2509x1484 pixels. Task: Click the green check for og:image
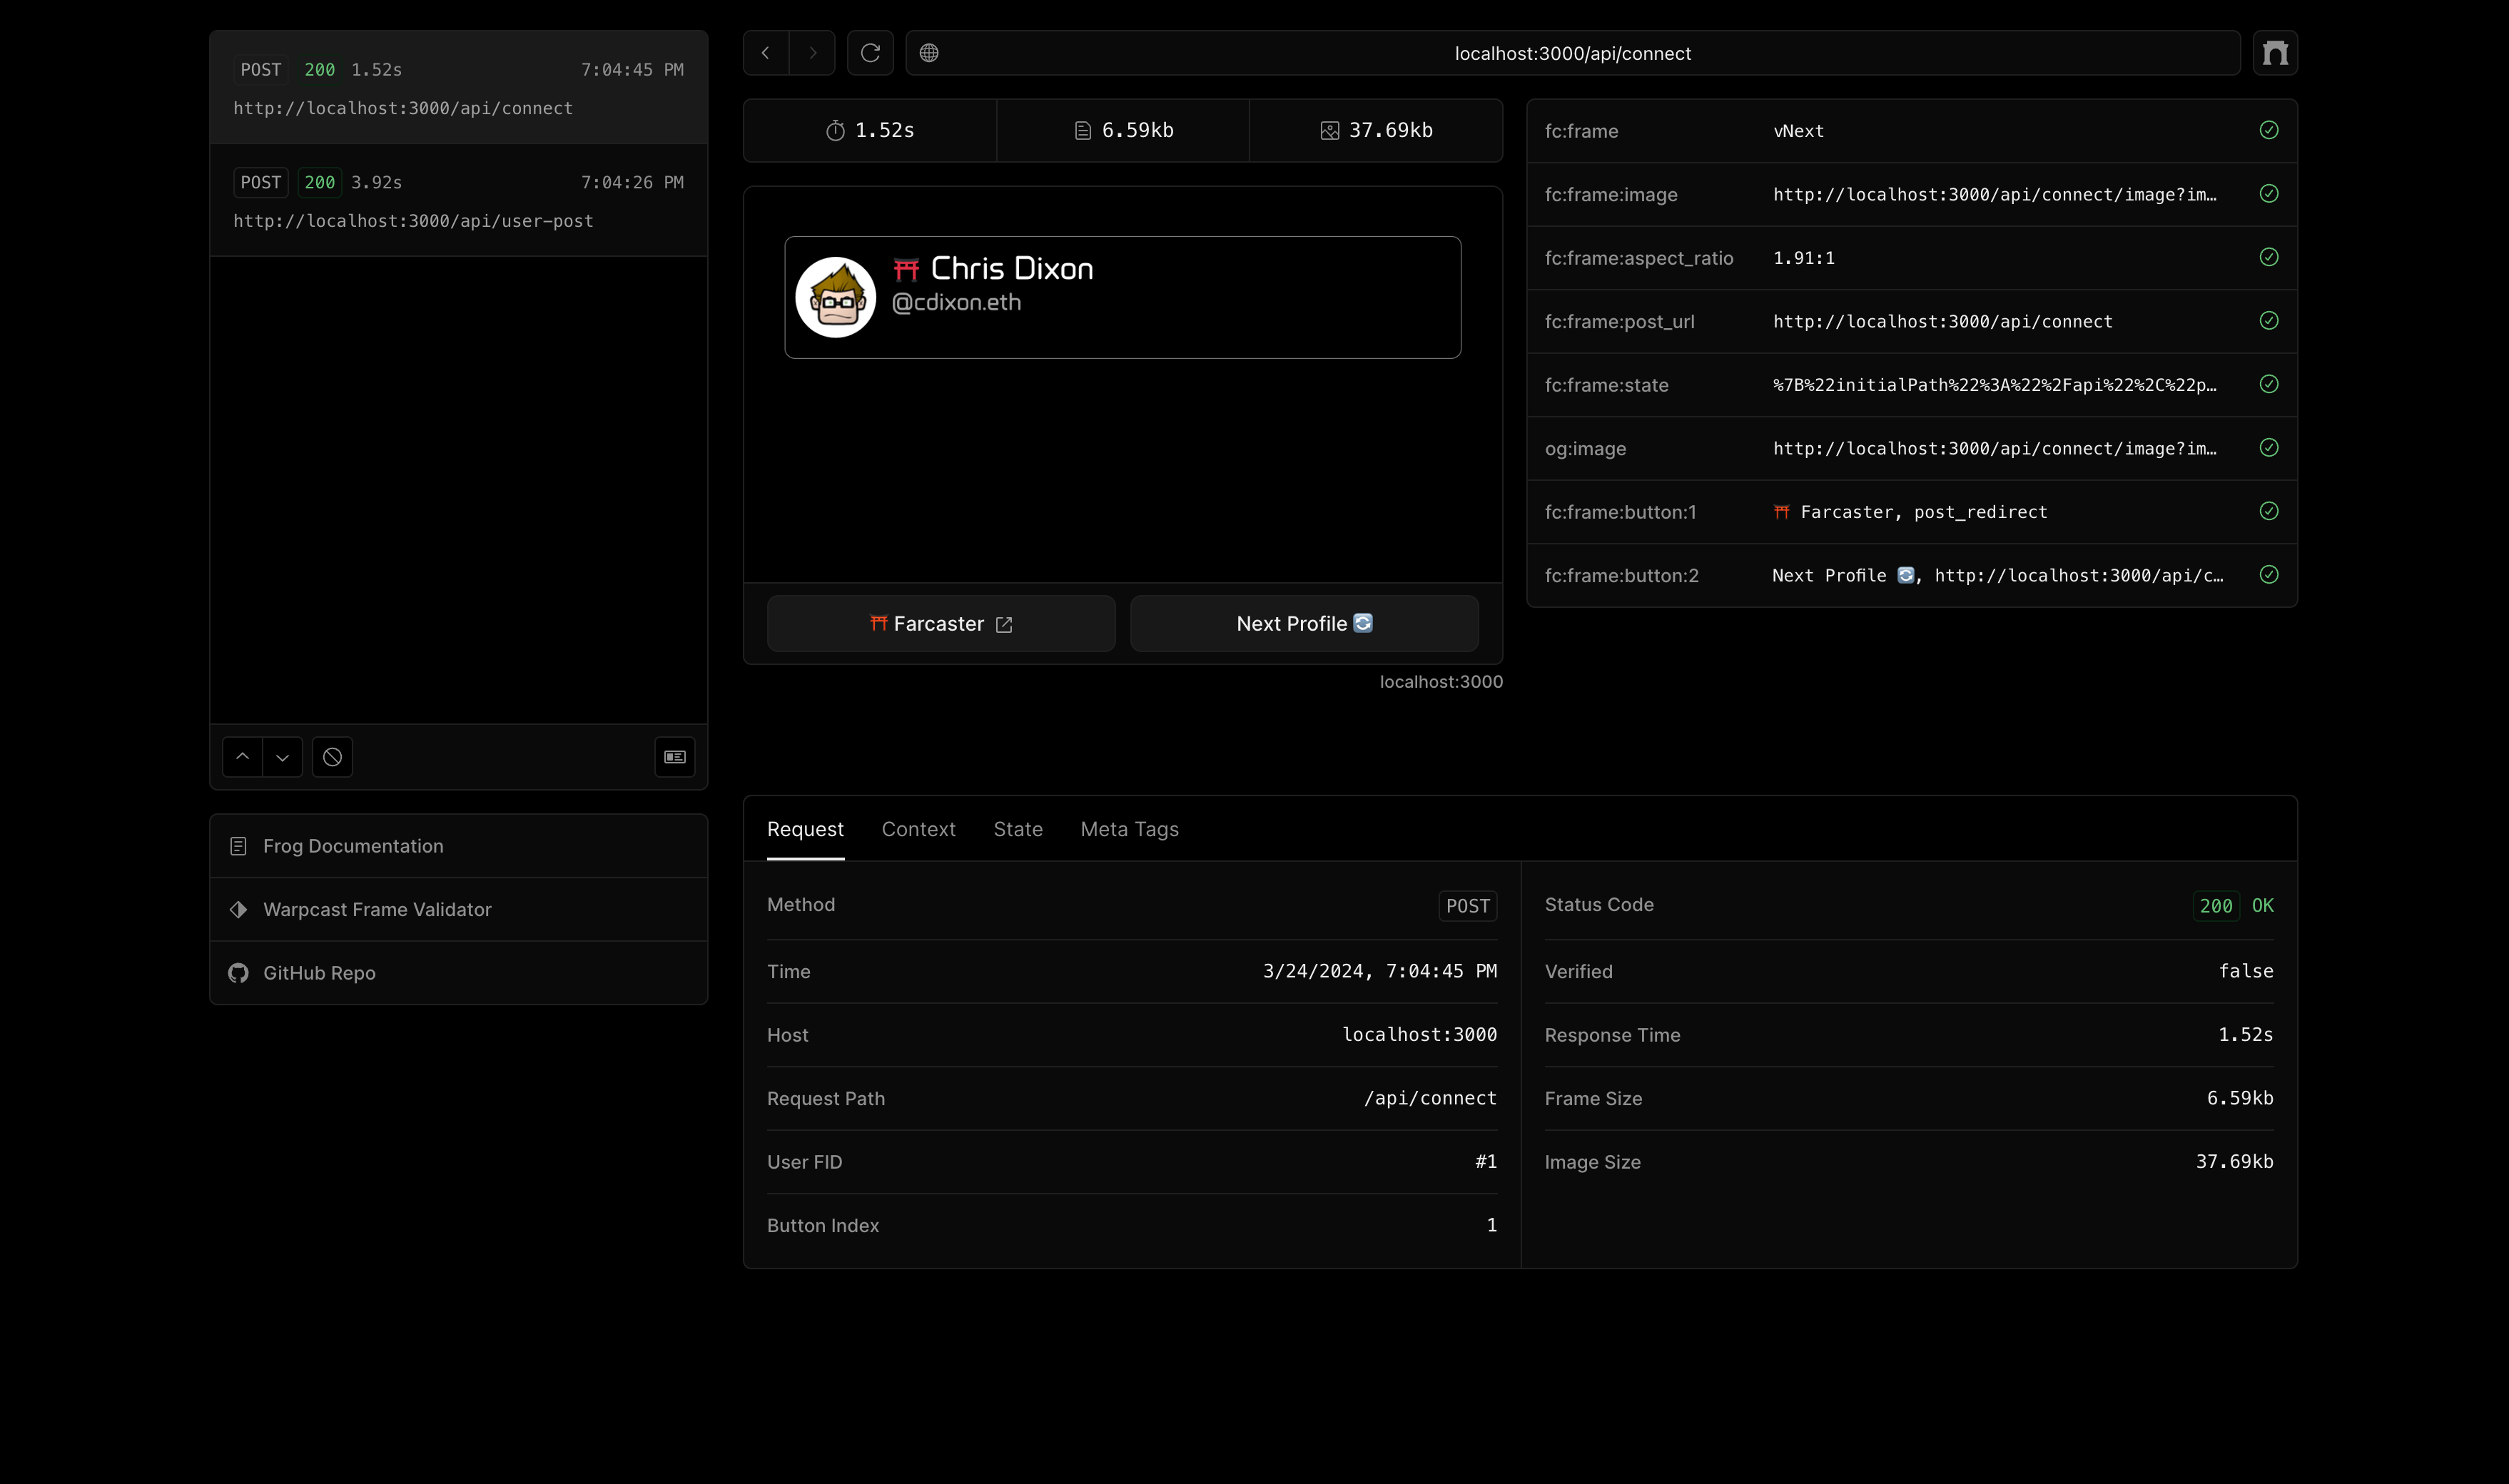point(2269,448)
